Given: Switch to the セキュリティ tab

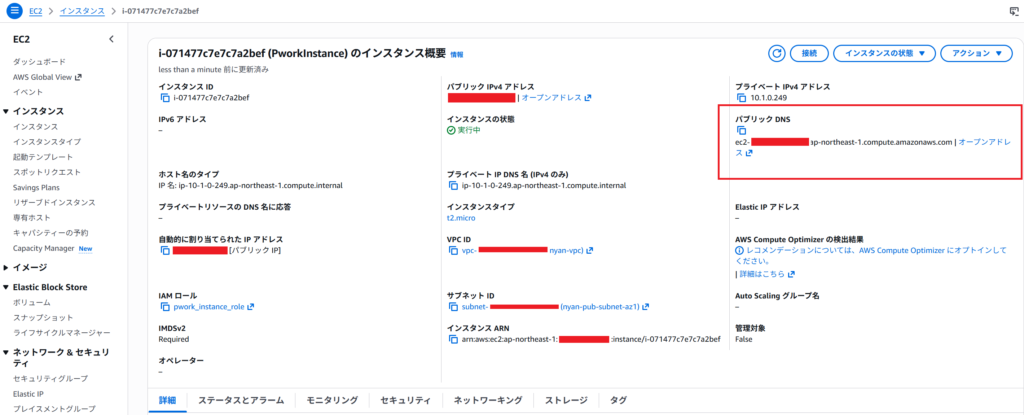Looking at the screenshot, I should (405, 400).
